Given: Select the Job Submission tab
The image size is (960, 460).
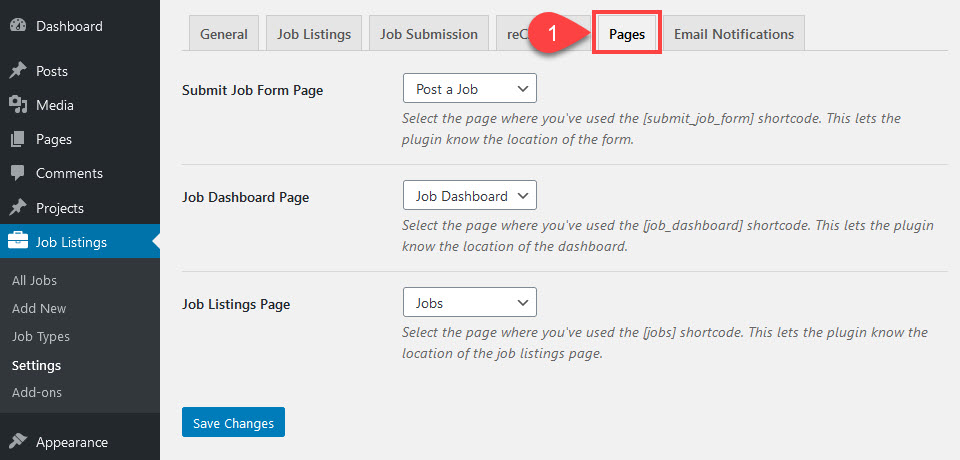Looking at the screenshot, I should click(429, 34).
